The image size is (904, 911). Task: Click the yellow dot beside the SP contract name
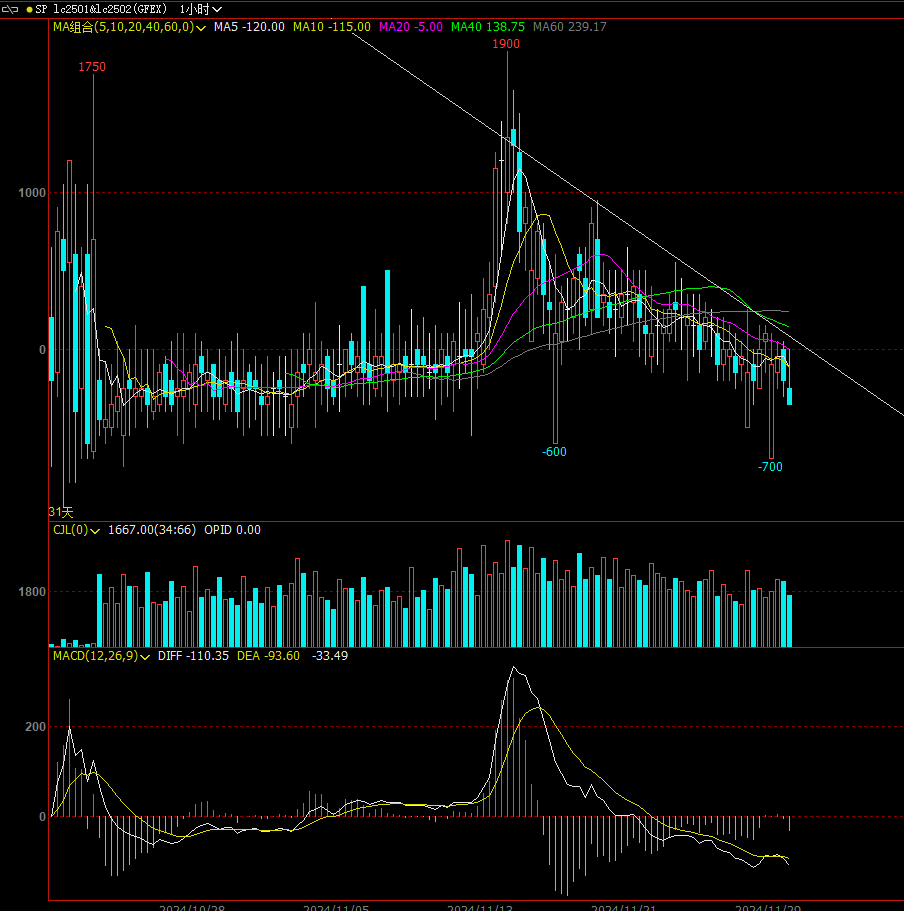(x=31, y=8)
